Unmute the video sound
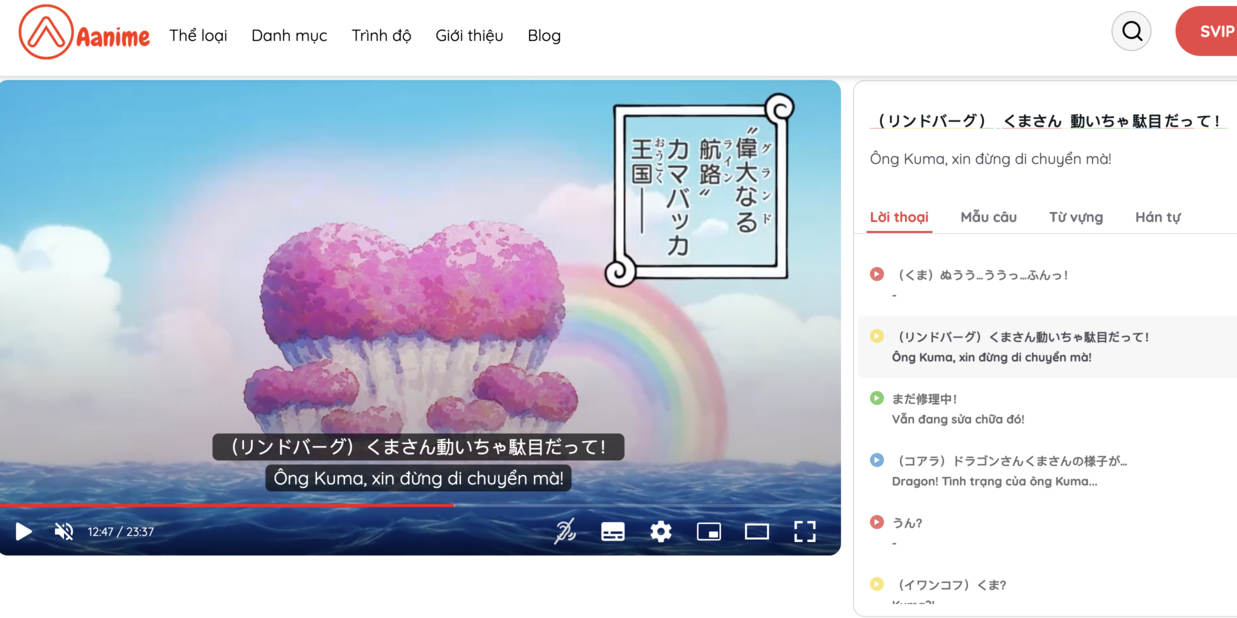Screen dimensions: 1237x618 pos(64,532)
